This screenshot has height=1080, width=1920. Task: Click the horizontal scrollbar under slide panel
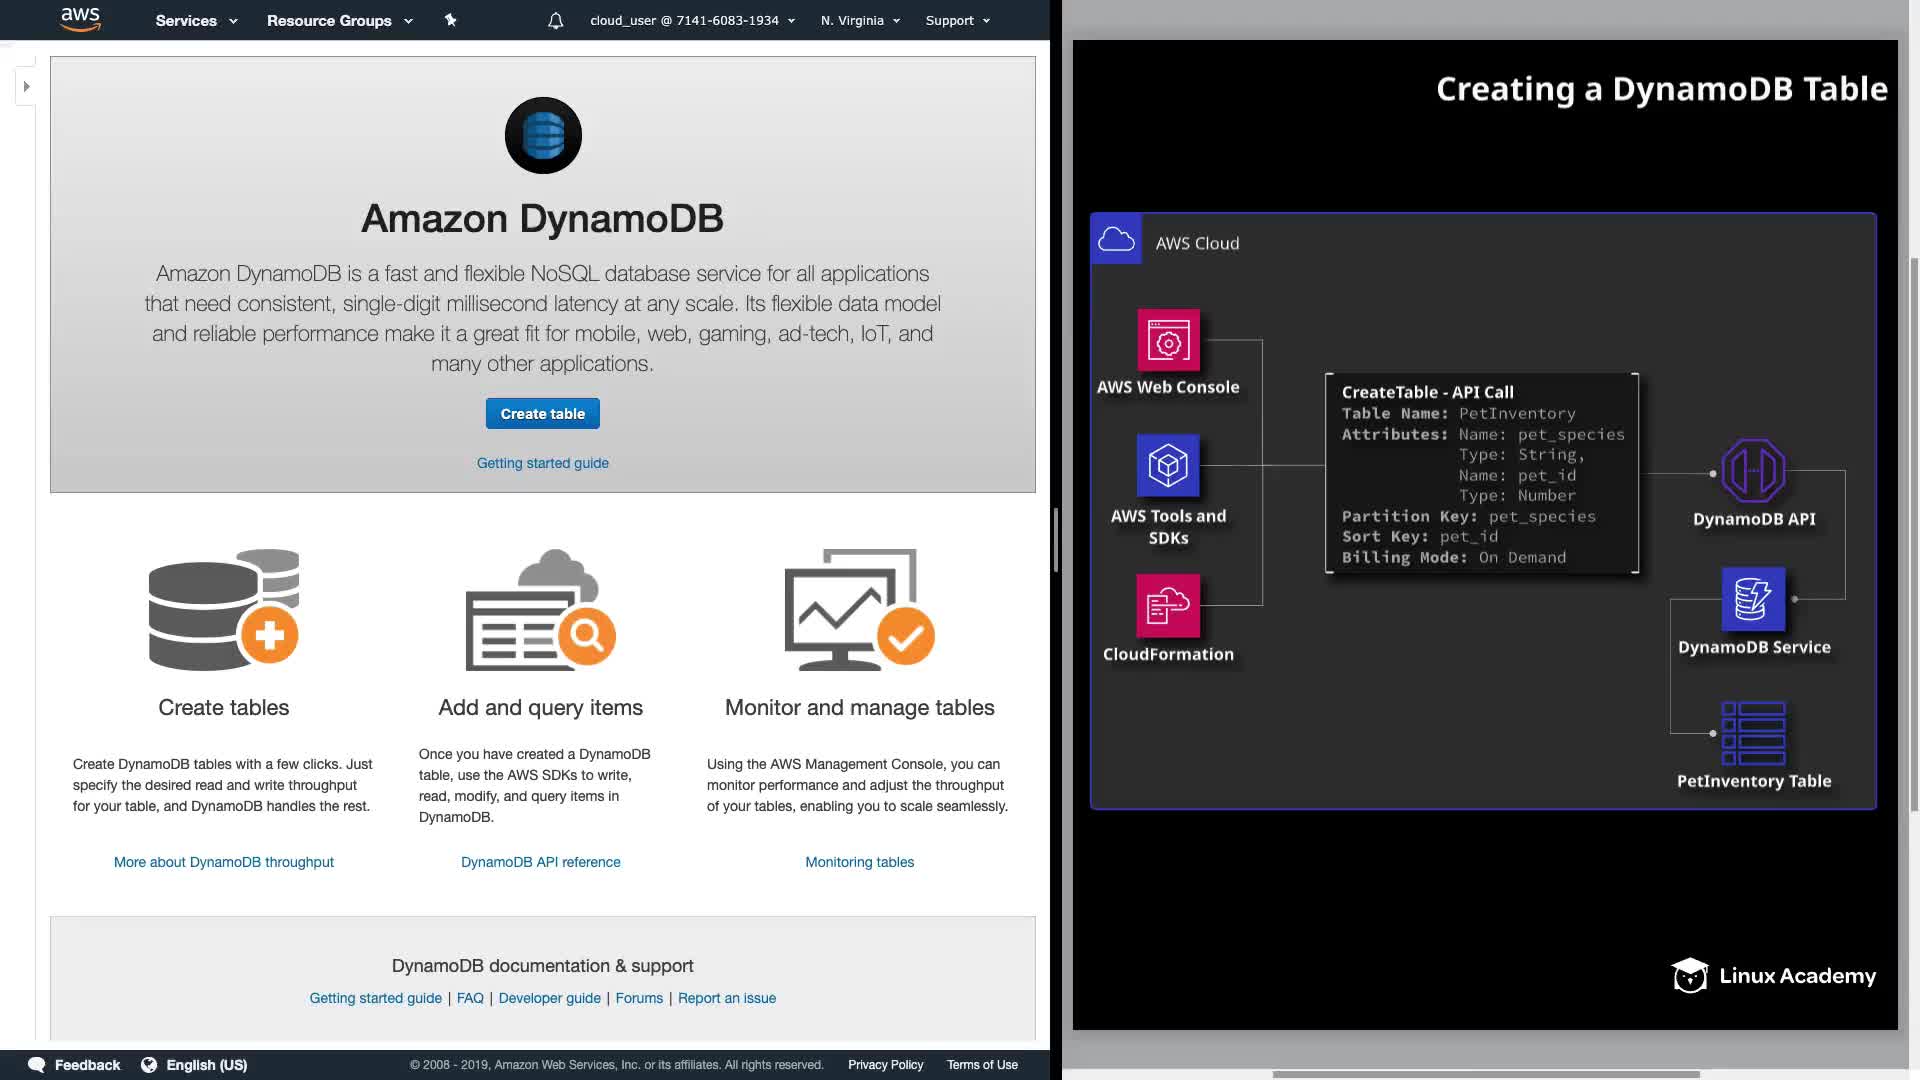(1485, 1074)
